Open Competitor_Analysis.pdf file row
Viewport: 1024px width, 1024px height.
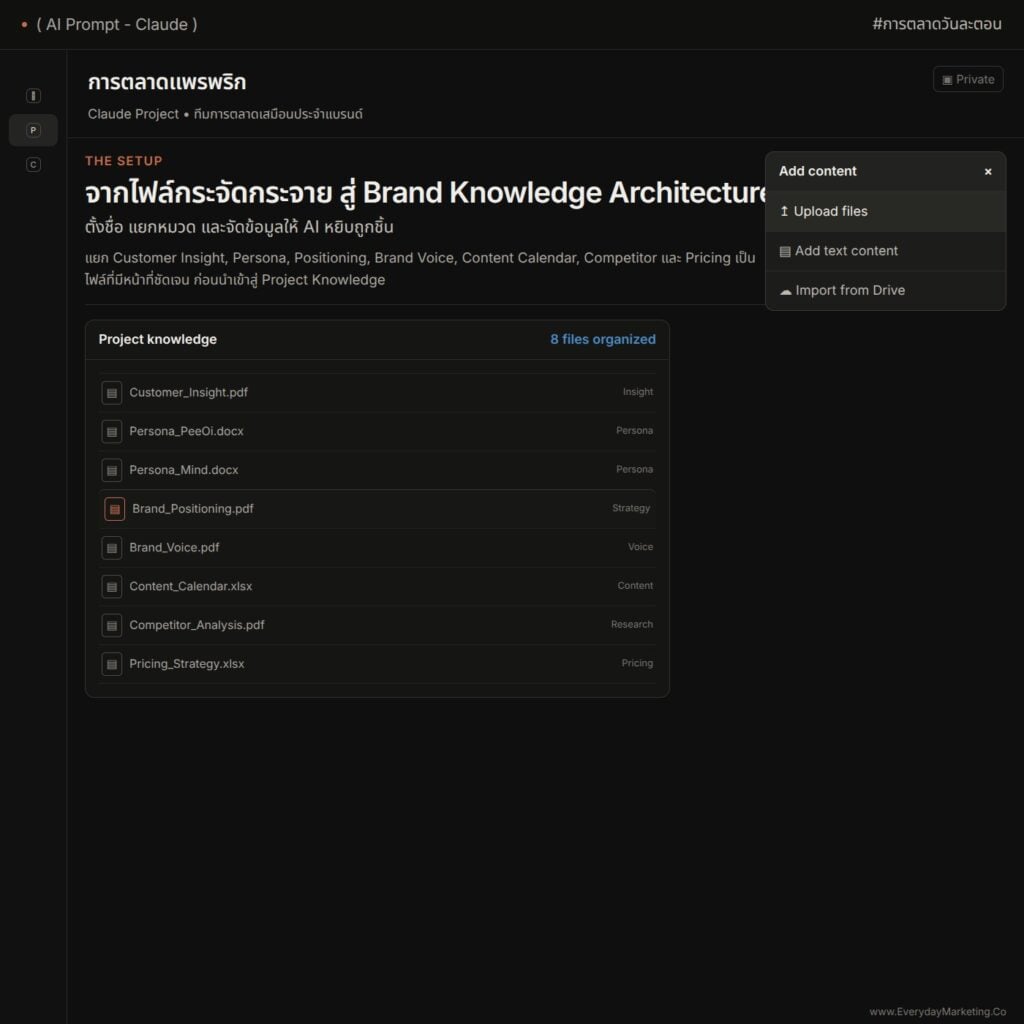(377, 625)
